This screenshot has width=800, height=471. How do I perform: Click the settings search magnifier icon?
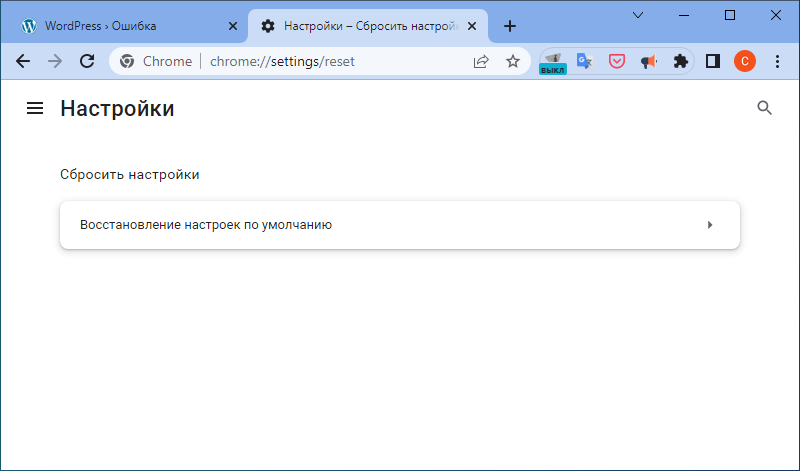[x=765, y=108]
